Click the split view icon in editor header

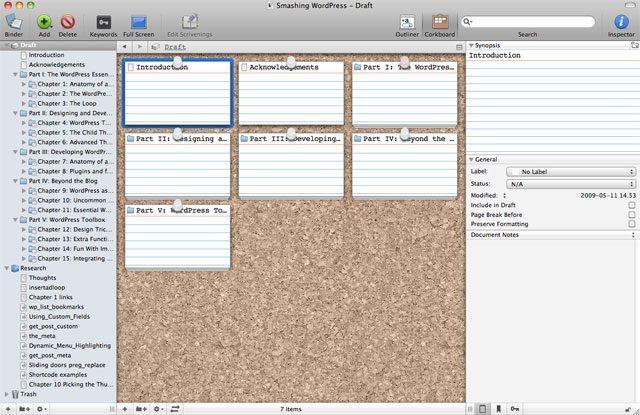(x=459, y=47)
